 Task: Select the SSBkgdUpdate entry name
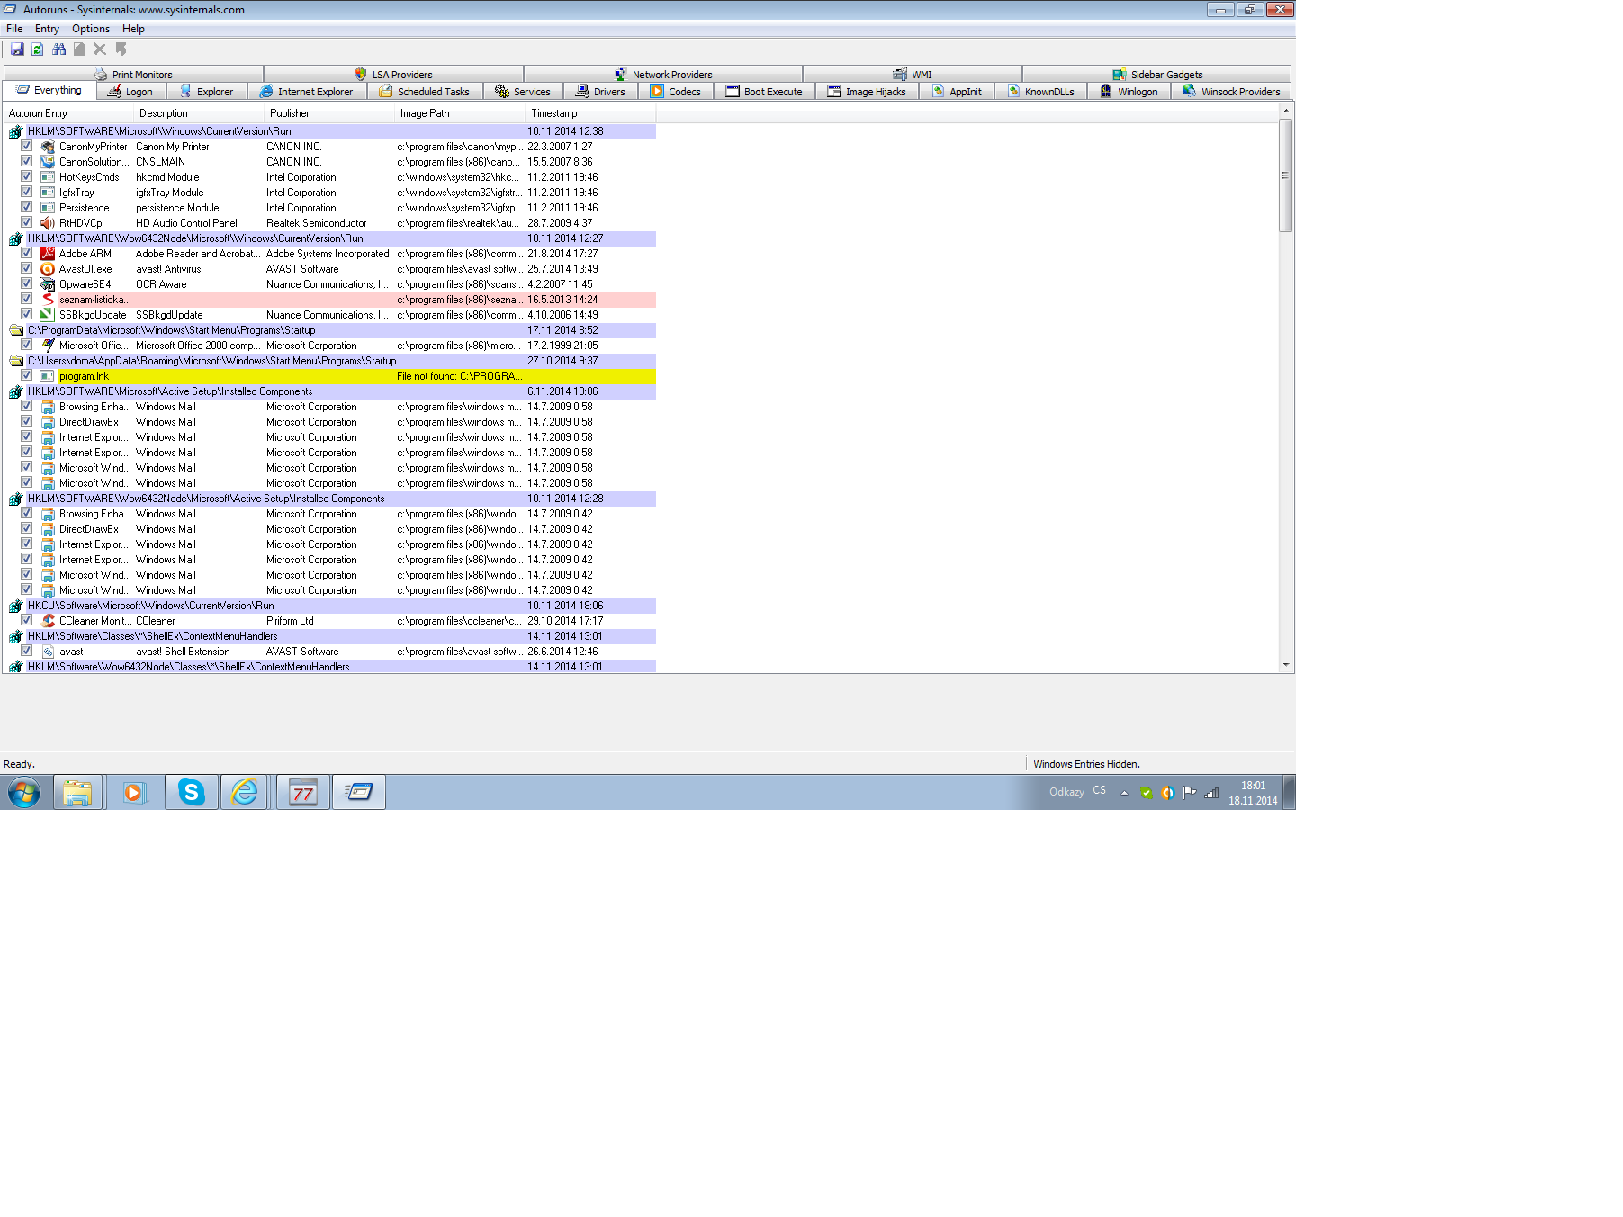93,315
